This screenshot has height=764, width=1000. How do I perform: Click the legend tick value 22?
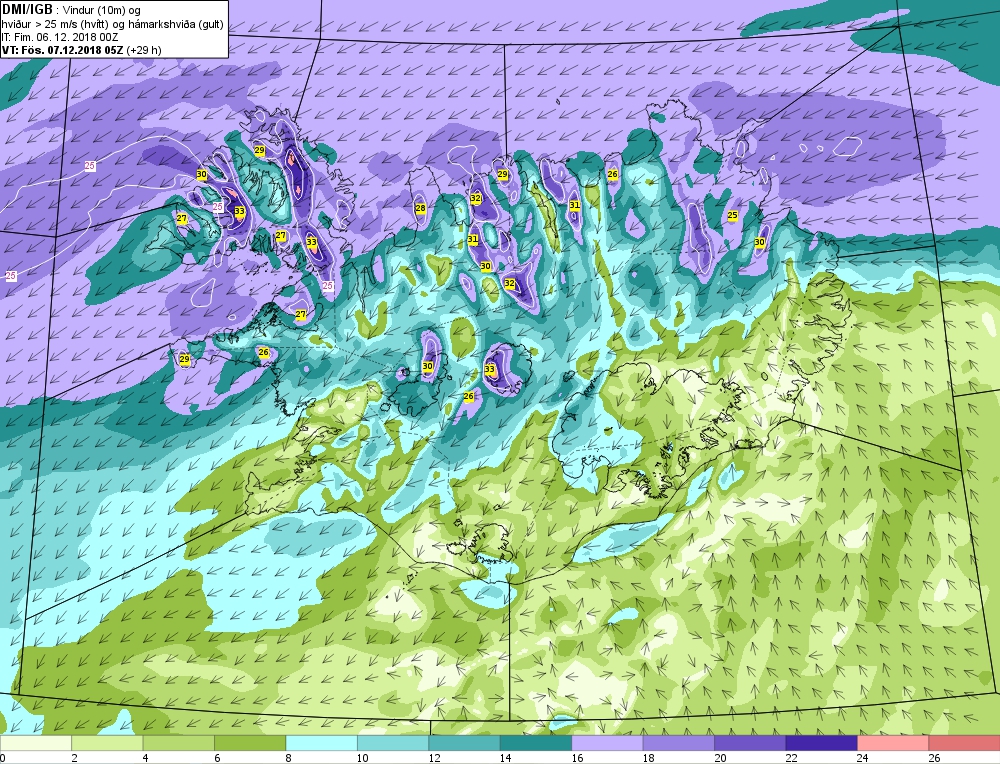791,758
